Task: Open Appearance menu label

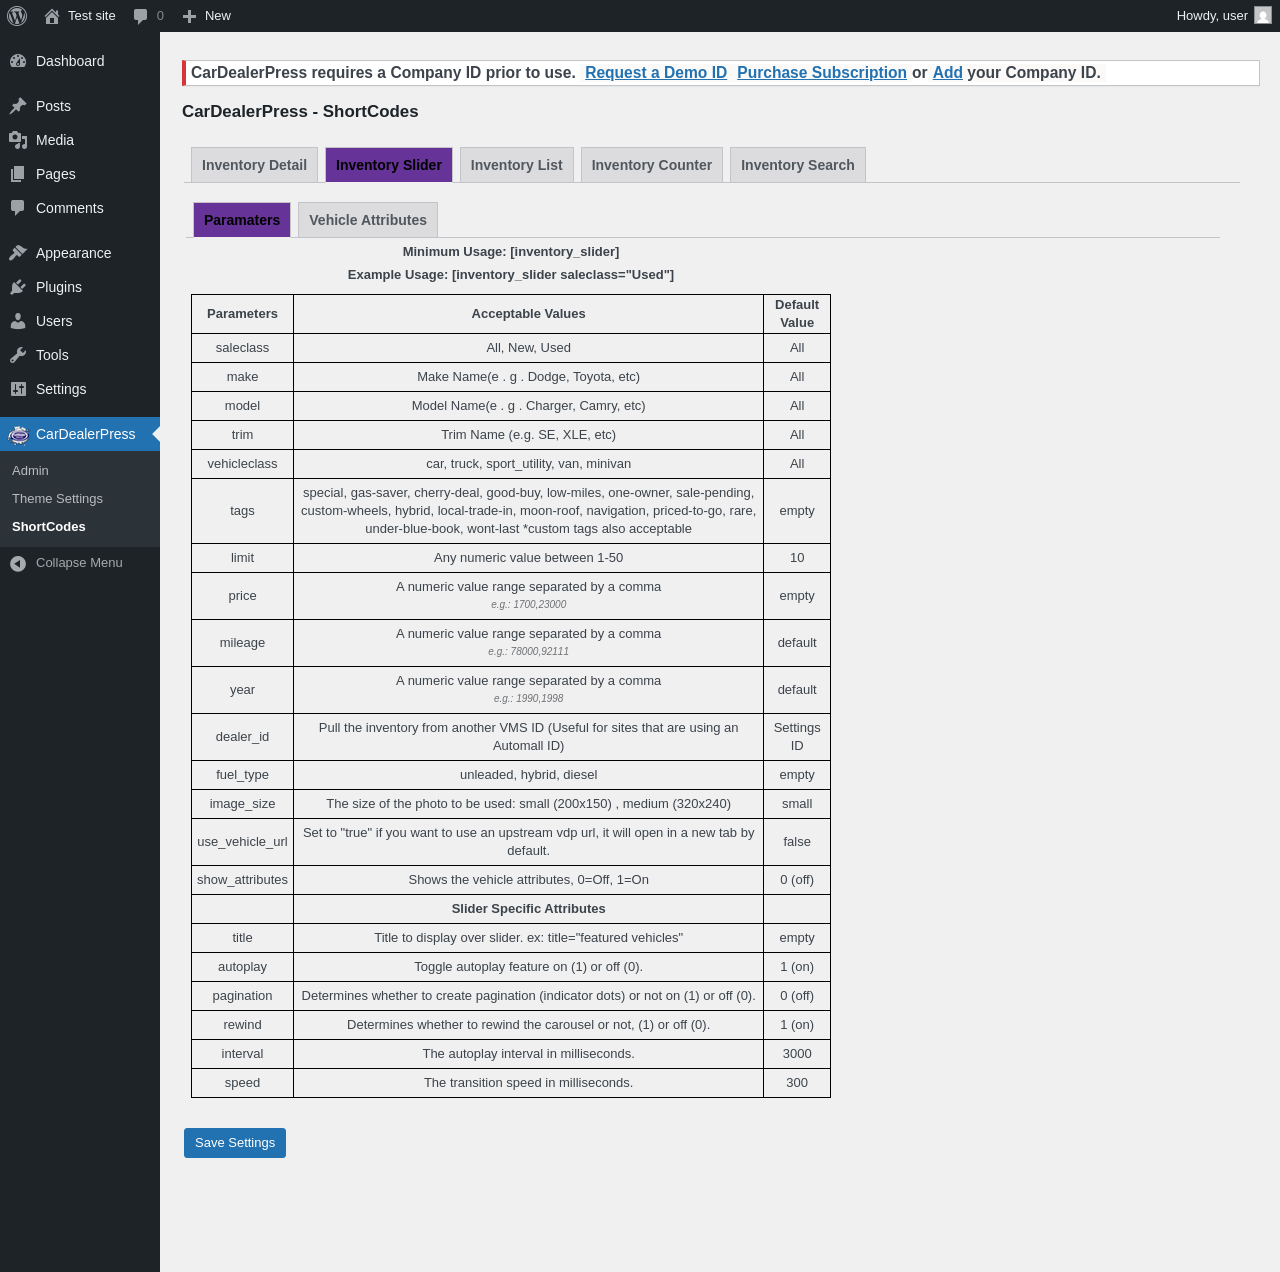Action: pos(74,253)
